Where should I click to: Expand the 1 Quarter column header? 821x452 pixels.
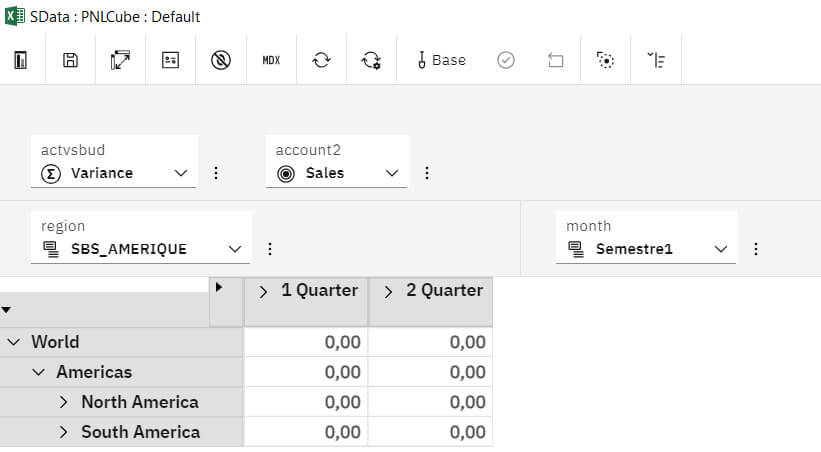tap(264, 291)
